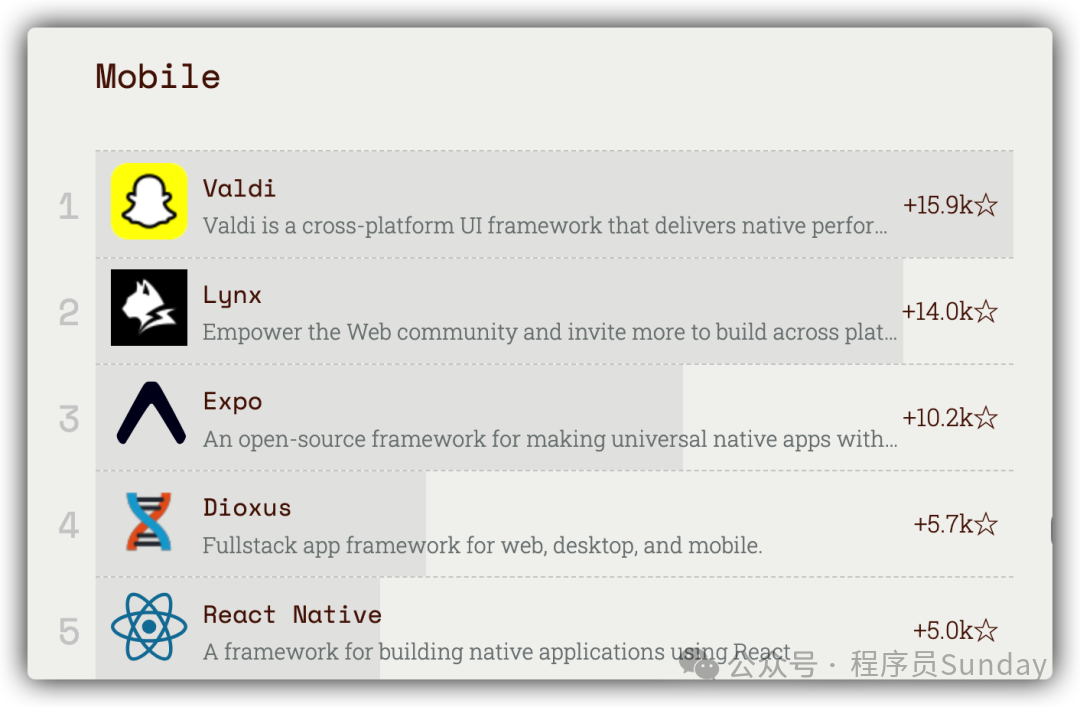This screenshot has height=707, width=1080.
Task: Click the Dioxus DNA helix logo
Action: (x=149, y=521)
